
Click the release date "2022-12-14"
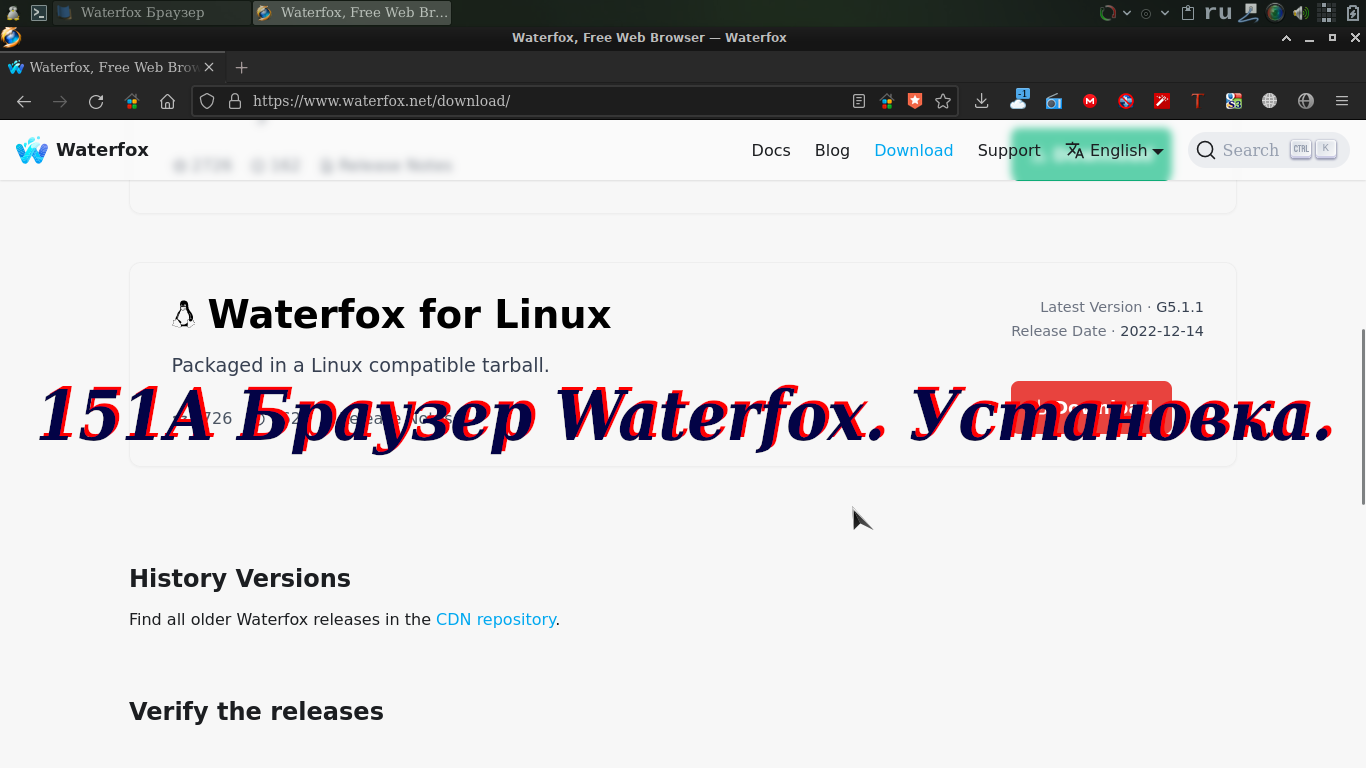pyautogui.click(x=1162, y=331)
